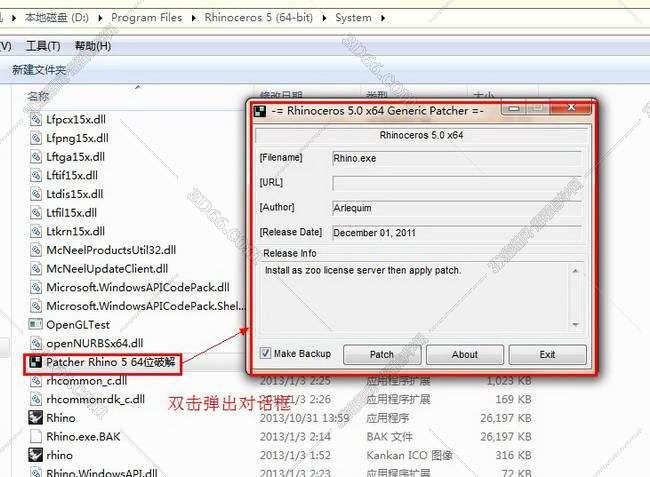Click the BAK 文件 type cell
The height and width of the screenshot is (477, 650).
point(389,436)
